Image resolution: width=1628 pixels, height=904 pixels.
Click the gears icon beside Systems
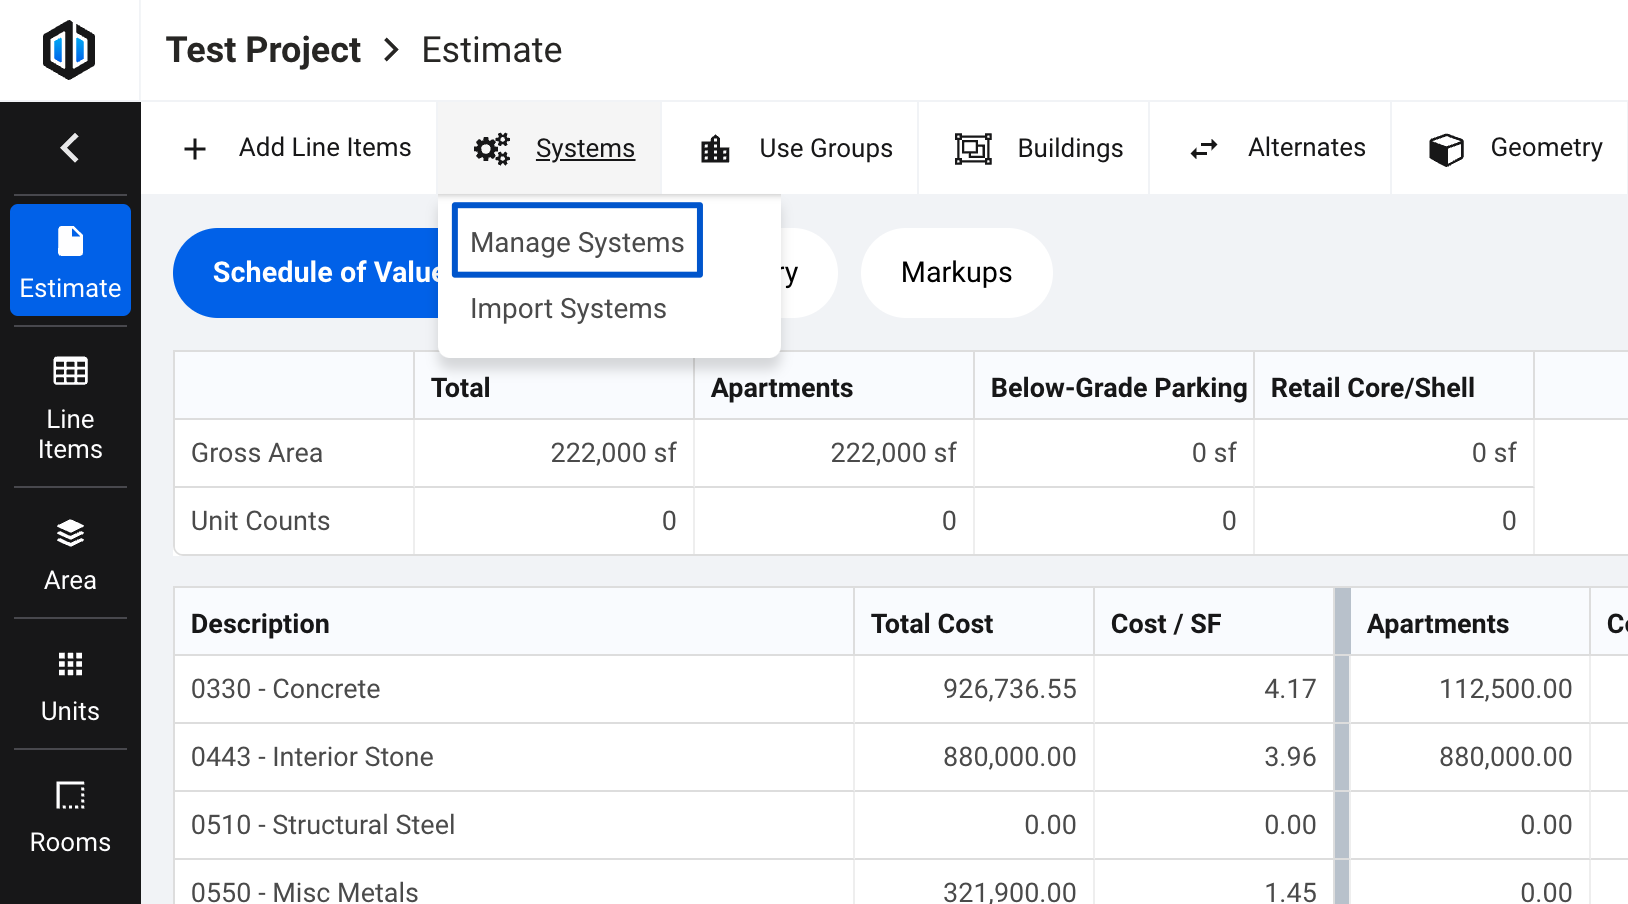tap(491, 148)
